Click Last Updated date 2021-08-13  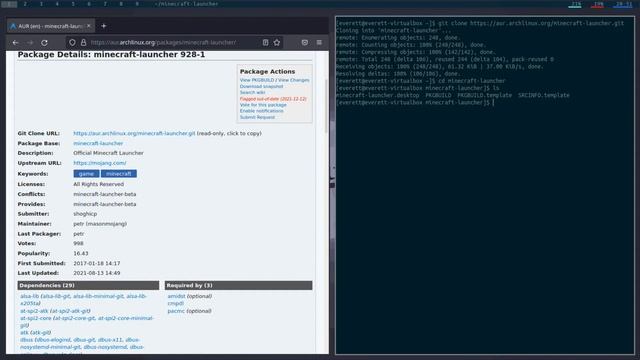(97, 273)
